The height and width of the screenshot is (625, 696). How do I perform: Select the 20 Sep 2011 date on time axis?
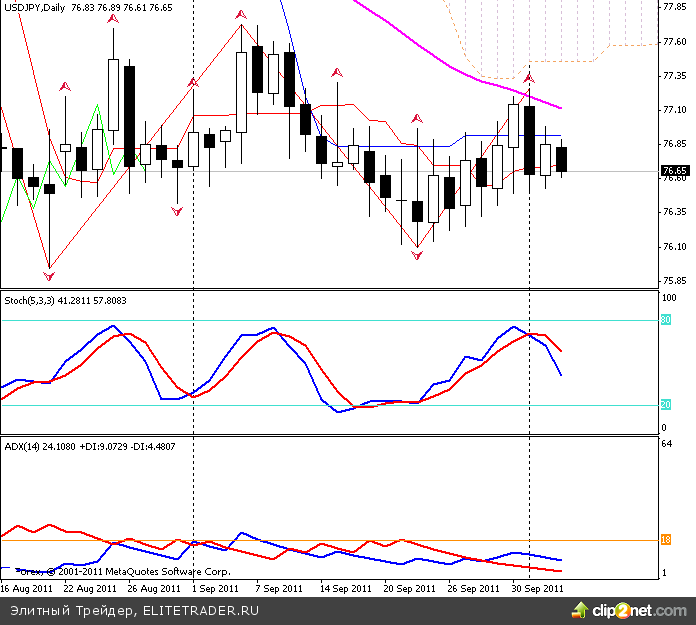(x=410, y=589)
